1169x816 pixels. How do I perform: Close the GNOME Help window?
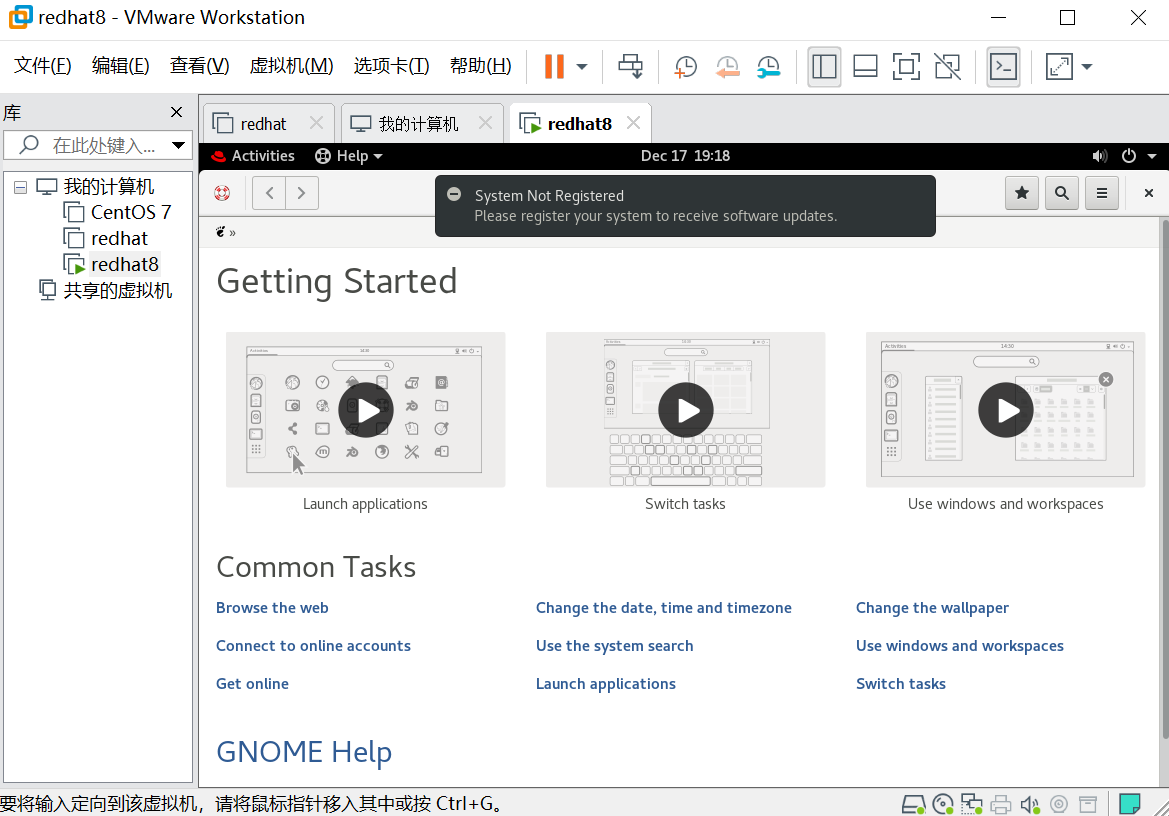click(x=1149, y=193)
